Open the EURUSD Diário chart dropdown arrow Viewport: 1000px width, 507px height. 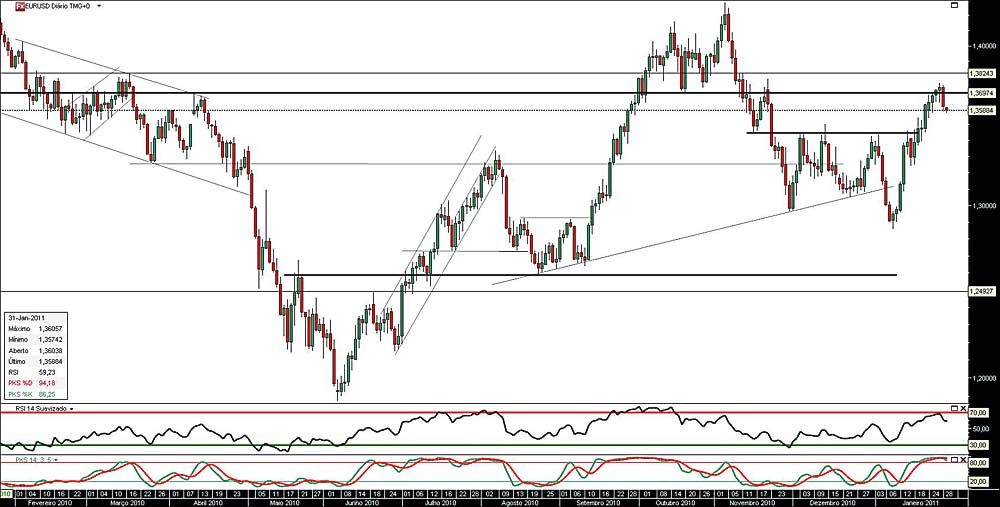click(99, 5)
